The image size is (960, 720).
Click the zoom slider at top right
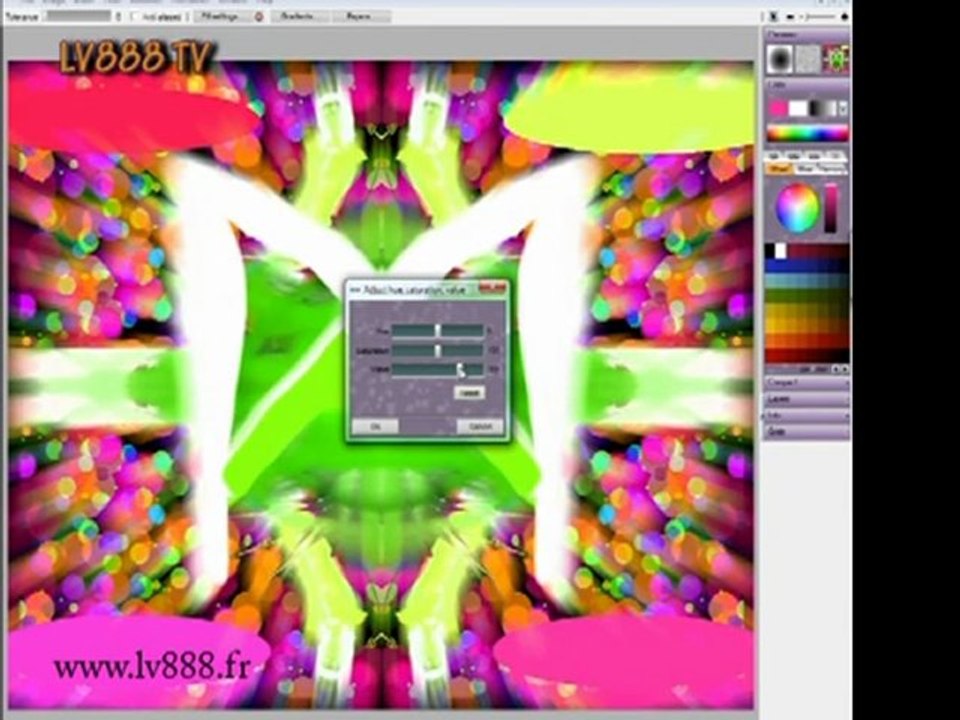[x=819, y=17]
